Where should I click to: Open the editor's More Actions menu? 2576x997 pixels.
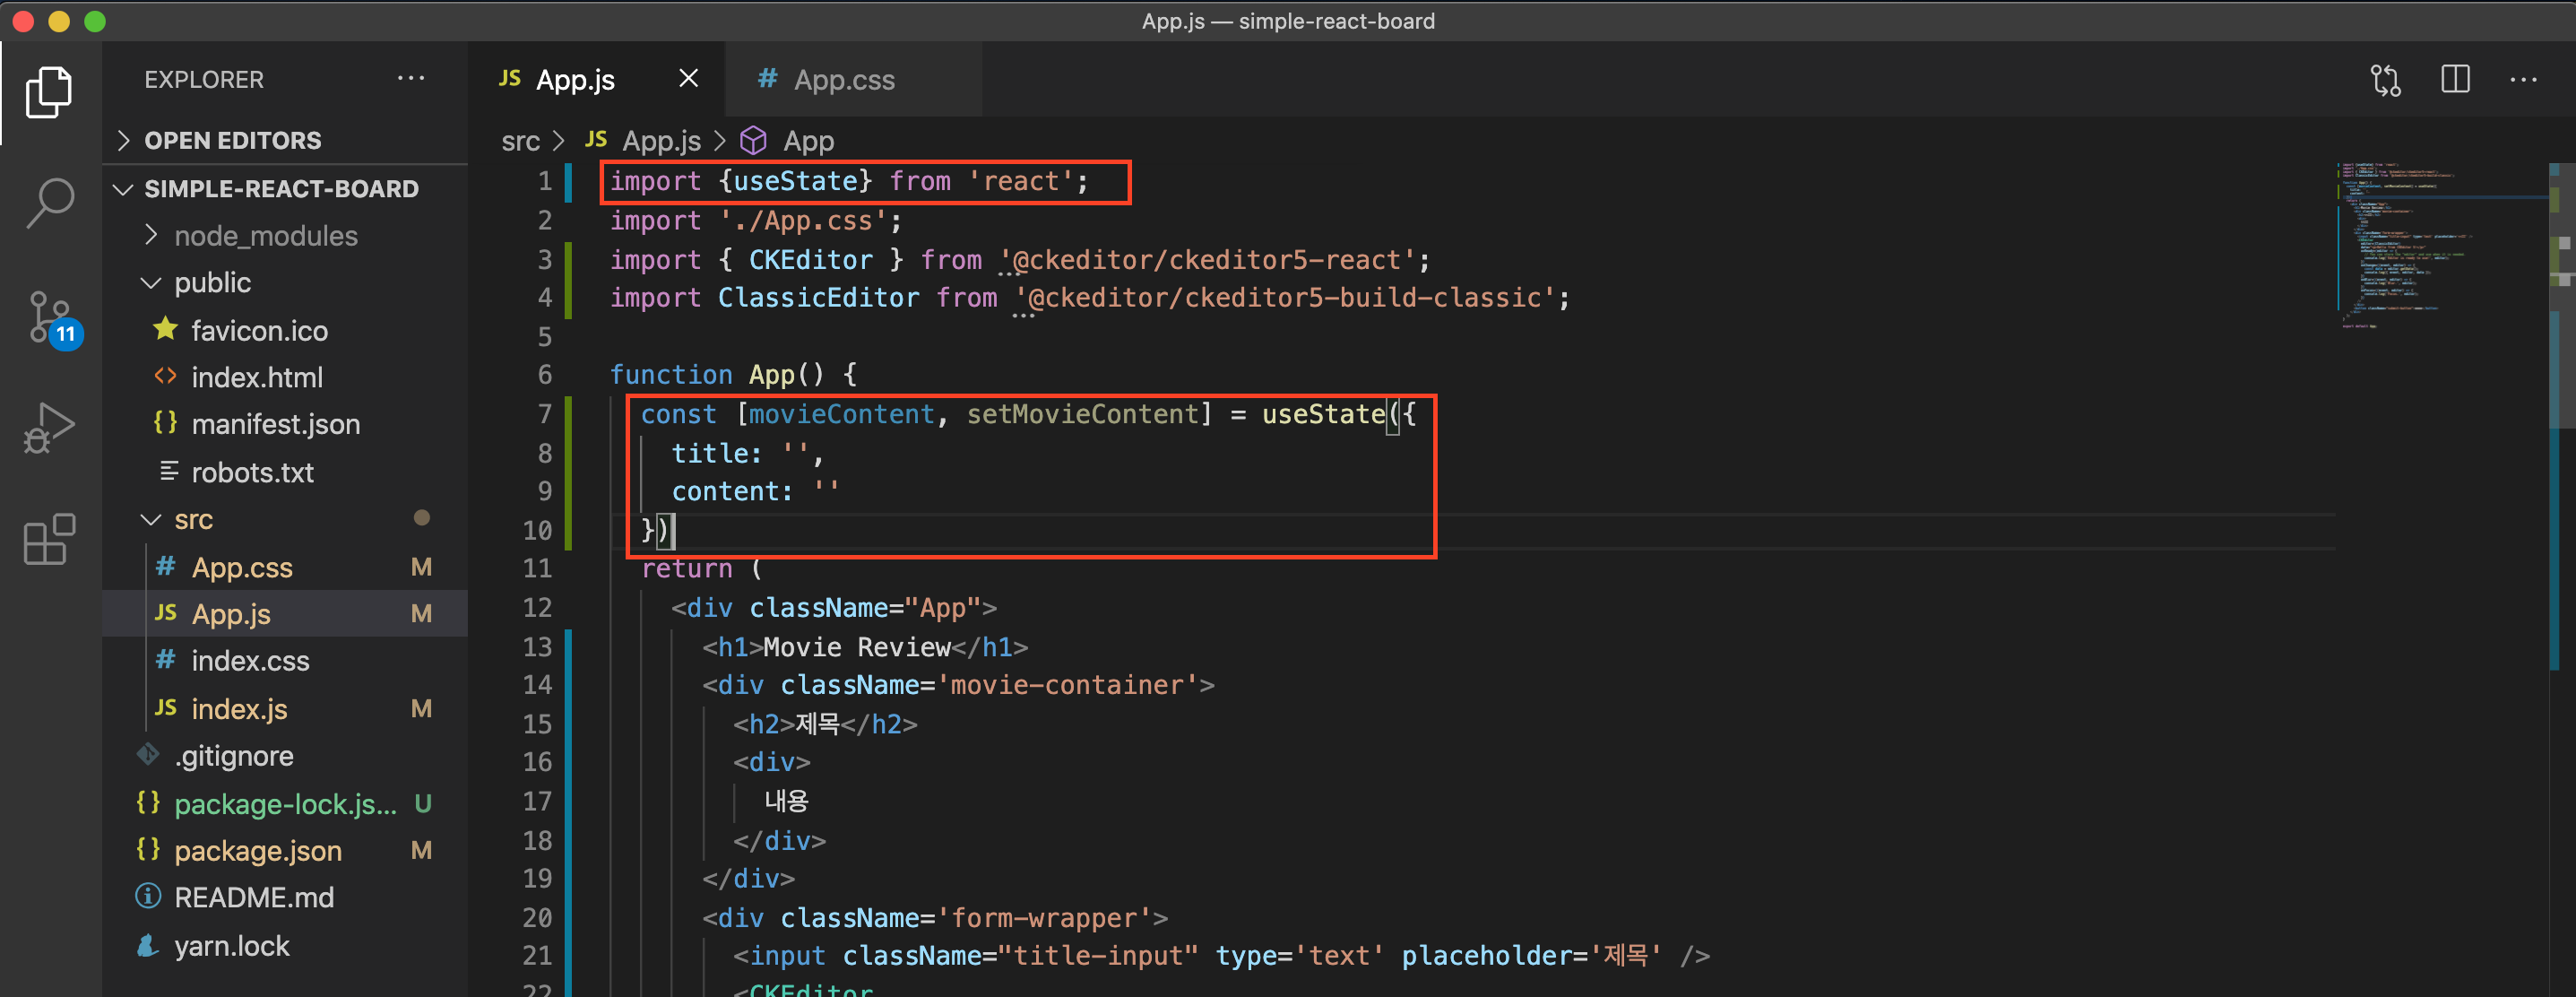[2526, 79]
